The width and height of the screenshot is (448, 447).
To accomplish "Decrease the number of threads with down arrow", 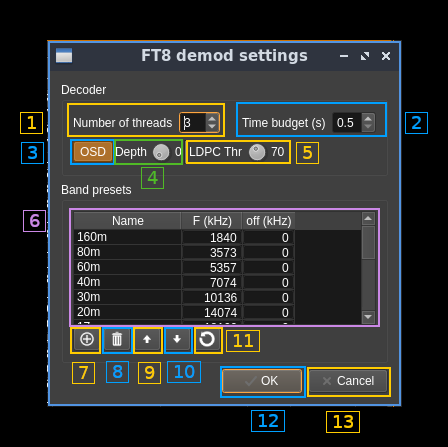I will 212,127.
